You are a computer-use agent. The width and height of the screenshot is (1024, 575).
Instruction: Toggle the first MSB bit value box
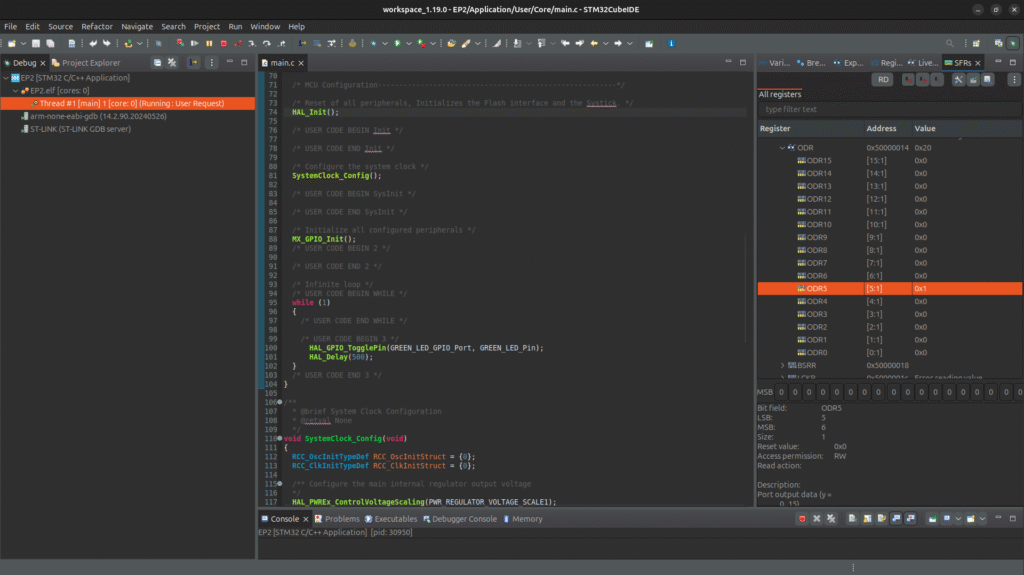coord(780,393)
